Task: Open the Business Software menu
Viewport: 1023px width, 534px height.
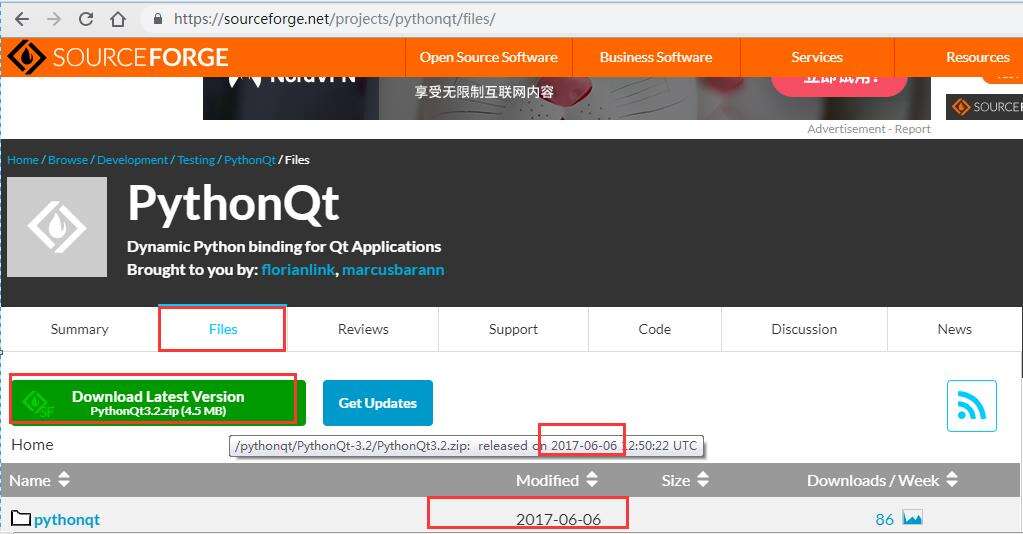Action: (x=656, y=57)
